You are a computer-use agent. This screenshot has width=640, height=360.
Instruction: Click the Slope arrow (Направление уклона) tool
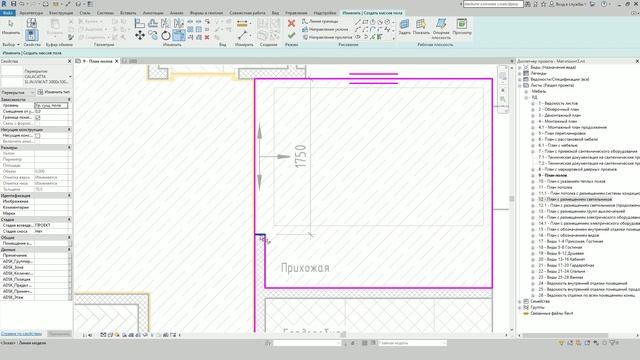click(325, 29)
